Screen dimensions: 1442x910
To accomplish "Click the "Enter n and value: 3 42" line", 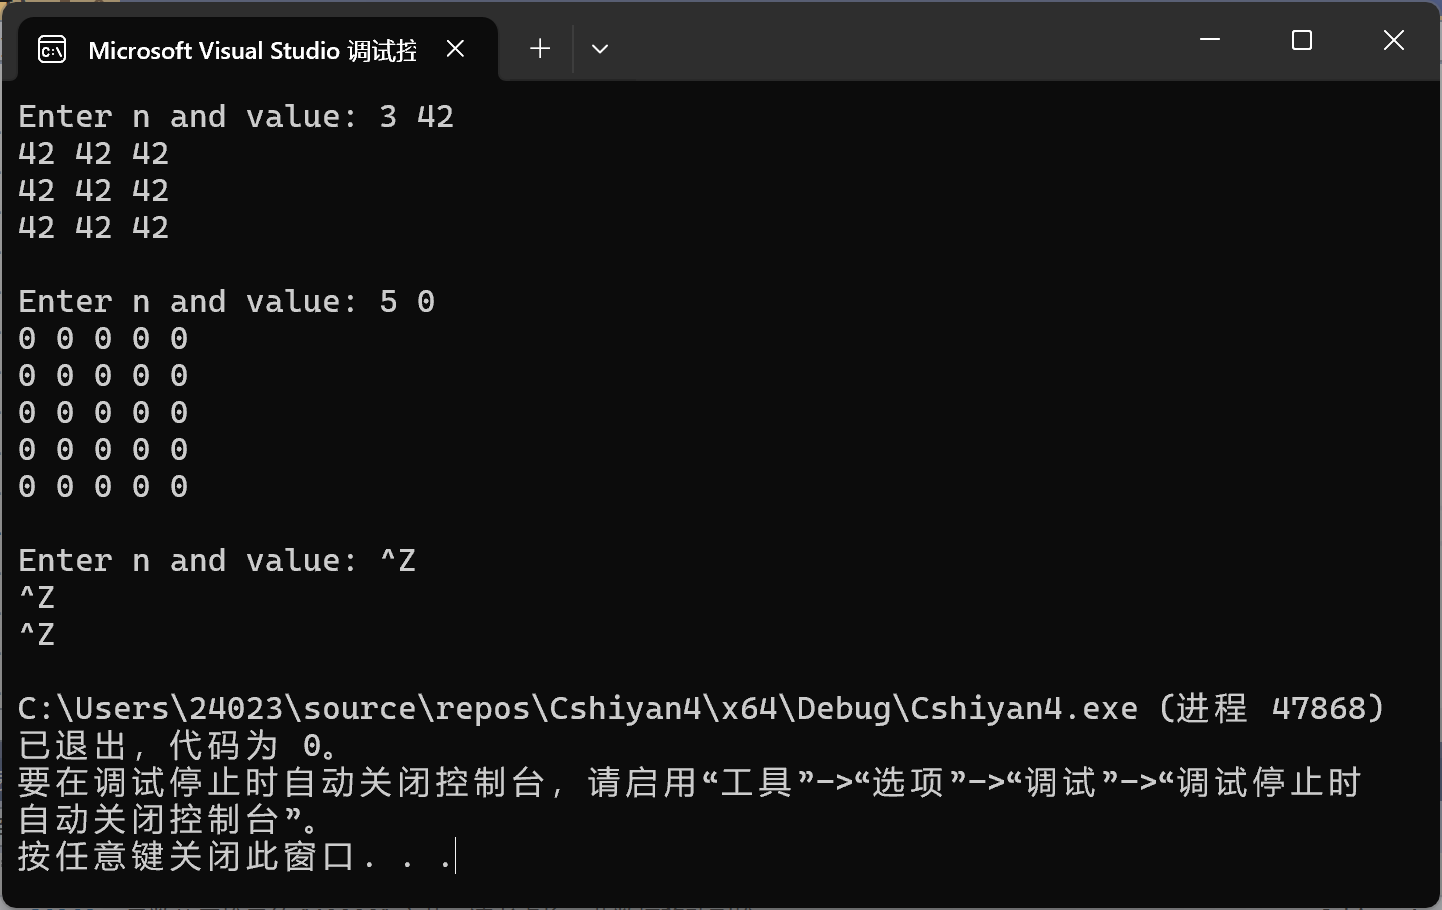I will (x=236, y=117).
